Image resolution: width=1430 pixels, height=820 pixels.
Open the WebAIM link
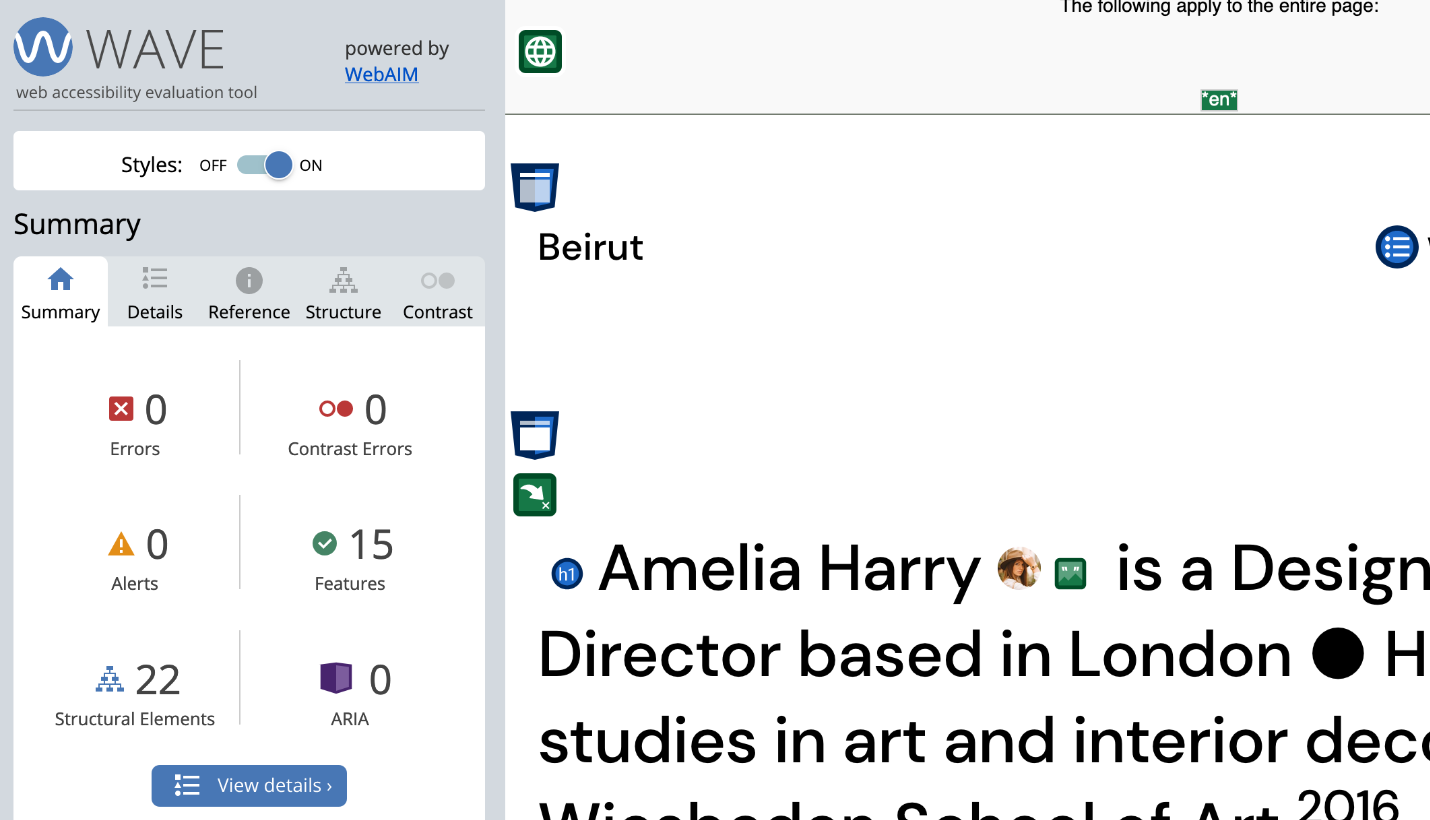click(381, 74)
